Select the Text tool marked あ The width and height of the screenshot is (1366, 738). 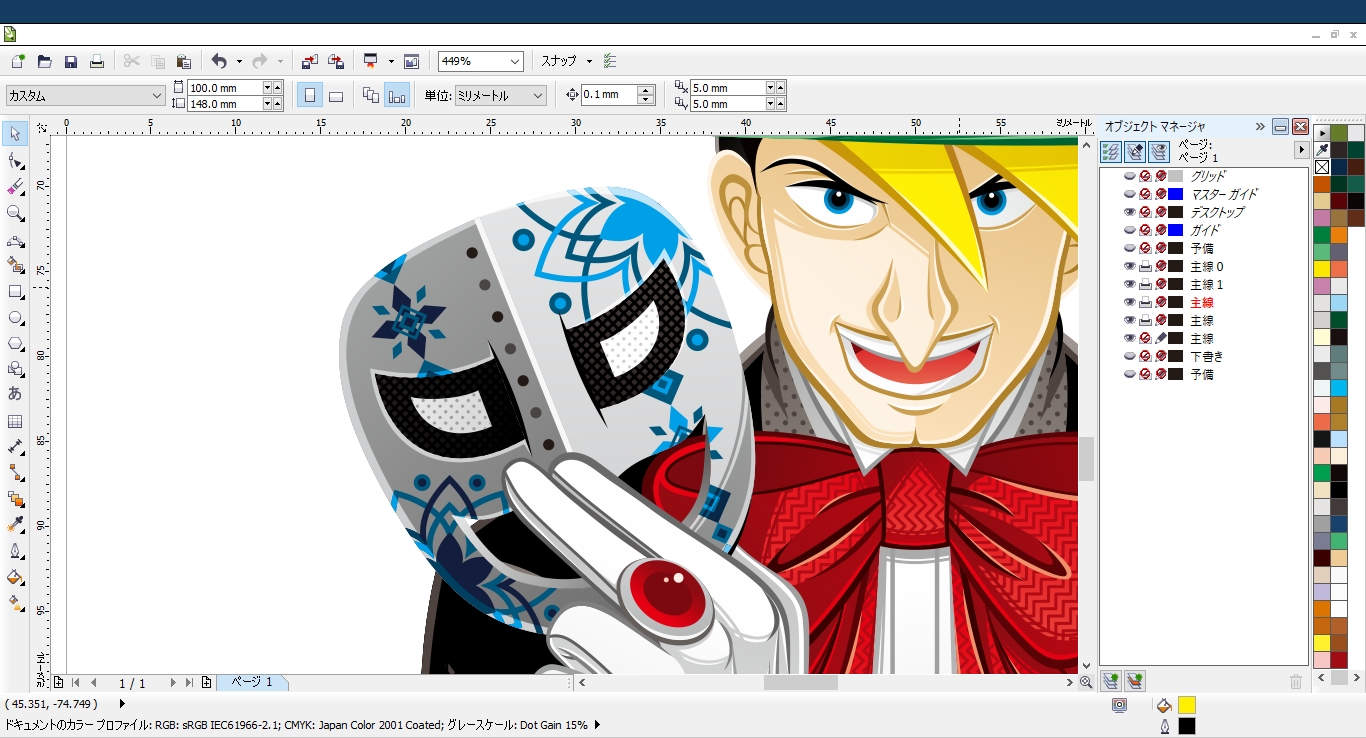(x=15, y=394)
